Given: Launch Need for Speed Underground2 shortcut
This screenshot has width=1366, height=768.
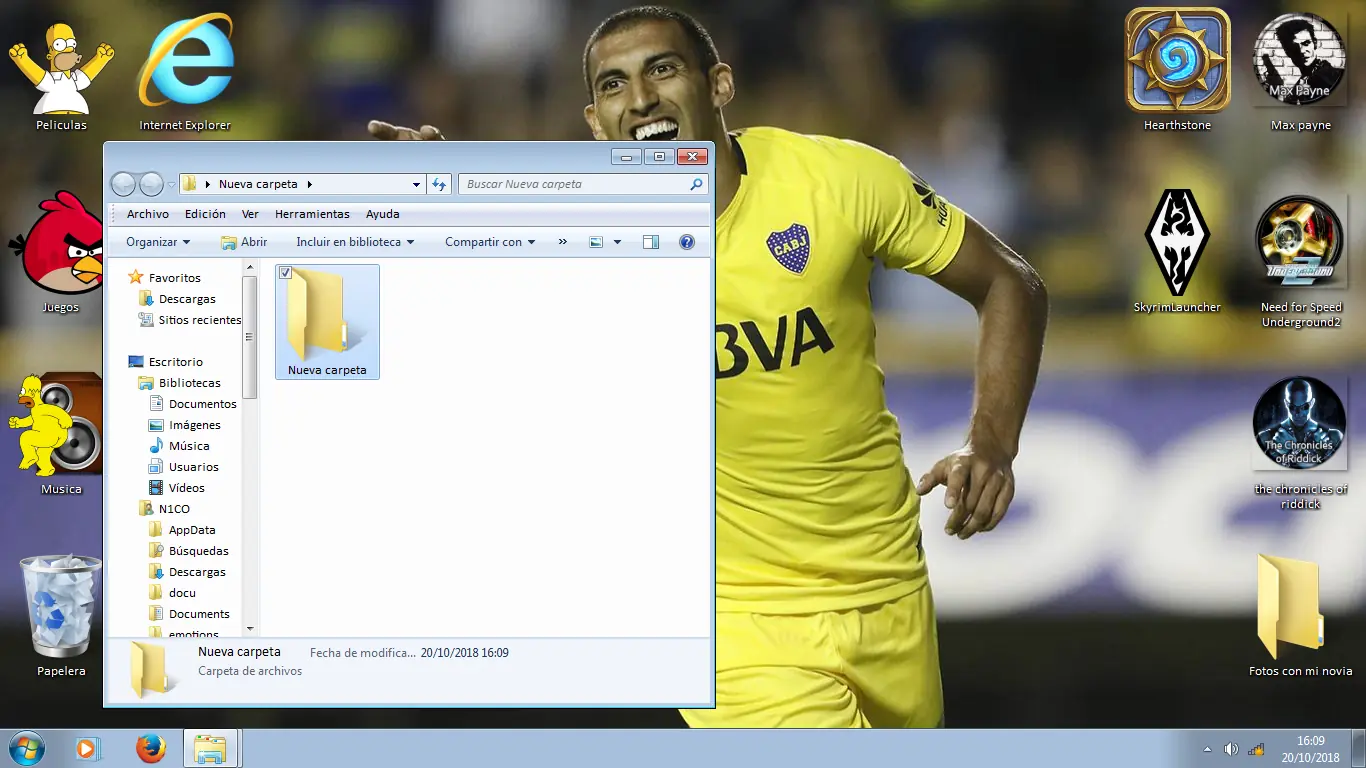Looking at the screenshot, I should pos(1300,260).
